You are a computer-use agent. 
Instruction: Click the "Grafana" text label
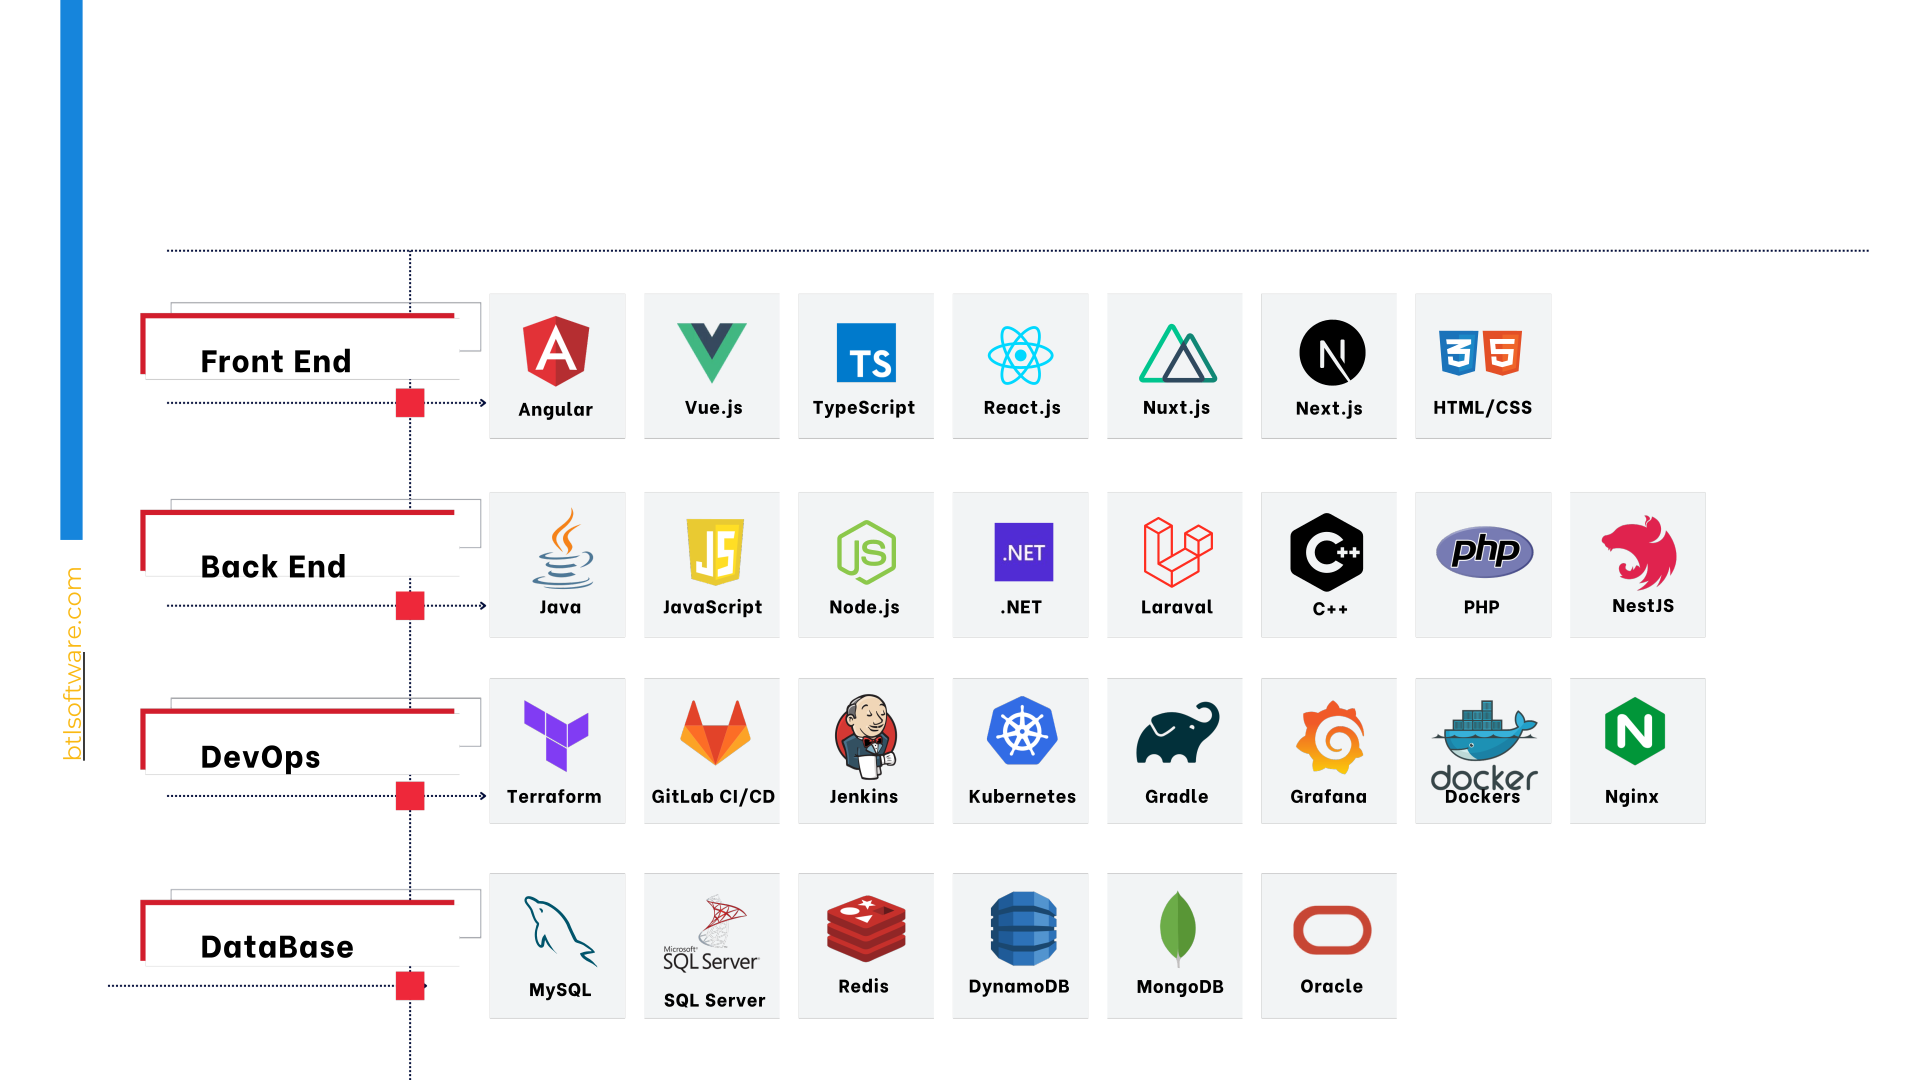click(x=1328, y=797)
